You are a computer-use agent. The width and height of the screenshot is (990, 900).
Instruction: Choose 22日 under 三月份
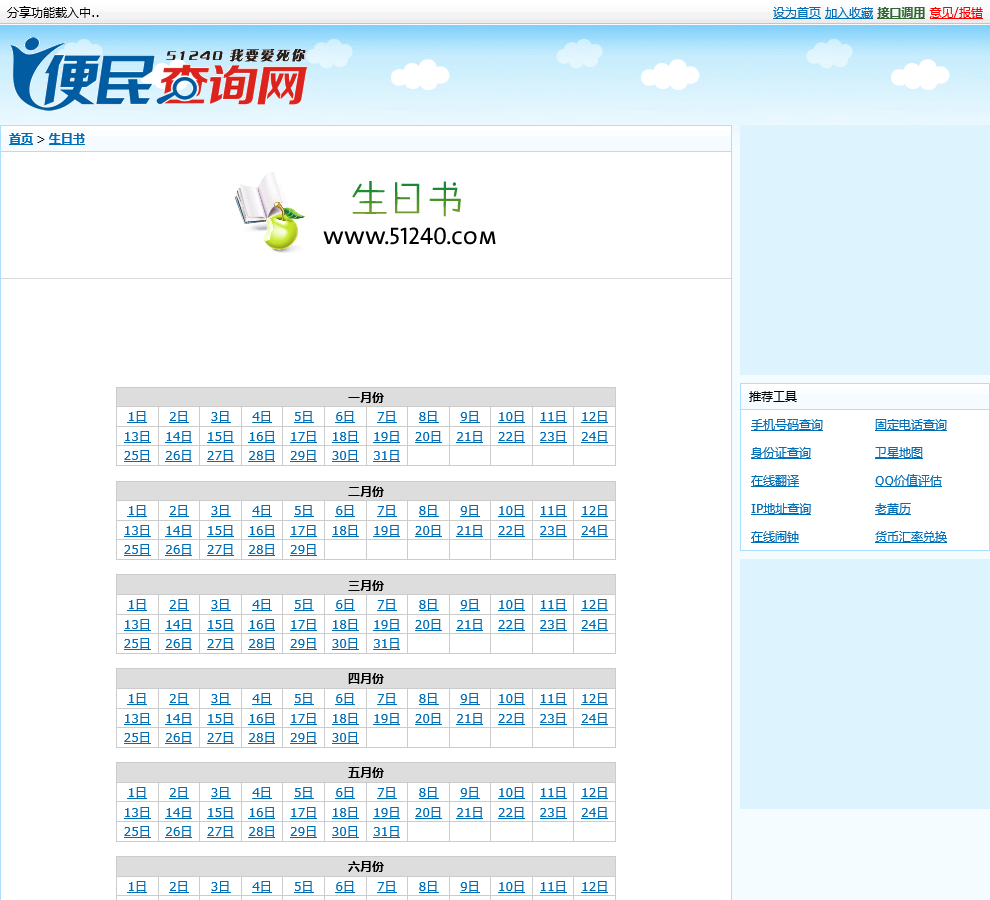click(511, 625)
